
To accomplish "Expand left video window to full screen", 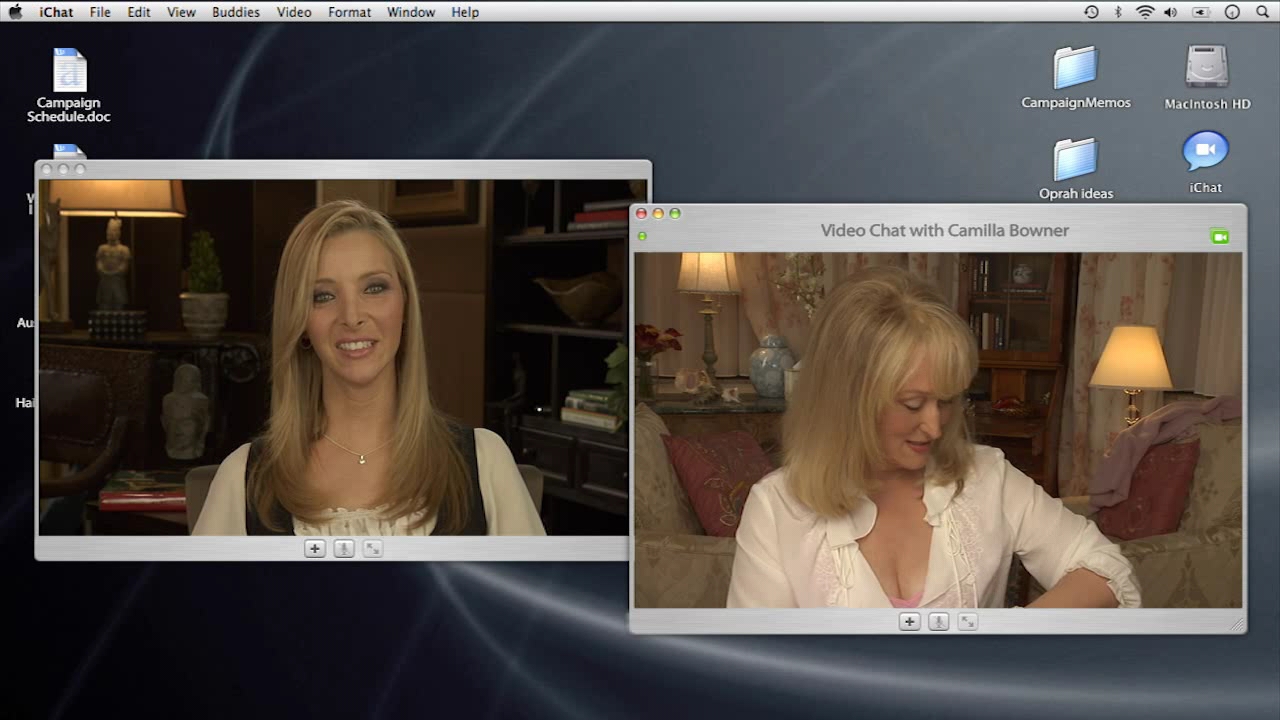I will tap(372, 548).
